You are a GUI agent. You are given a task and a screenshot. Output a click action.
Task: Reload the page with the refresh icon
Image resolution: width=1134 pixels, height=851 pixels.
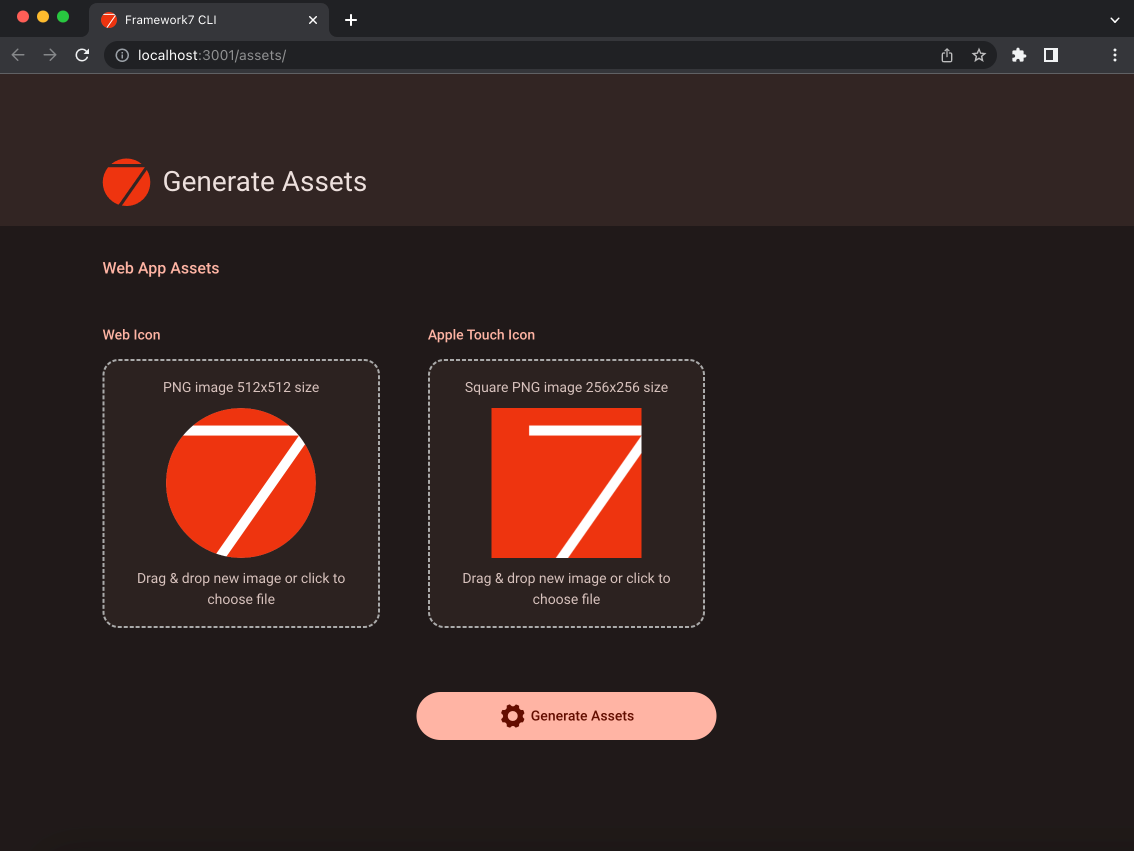tap(82, 55)
